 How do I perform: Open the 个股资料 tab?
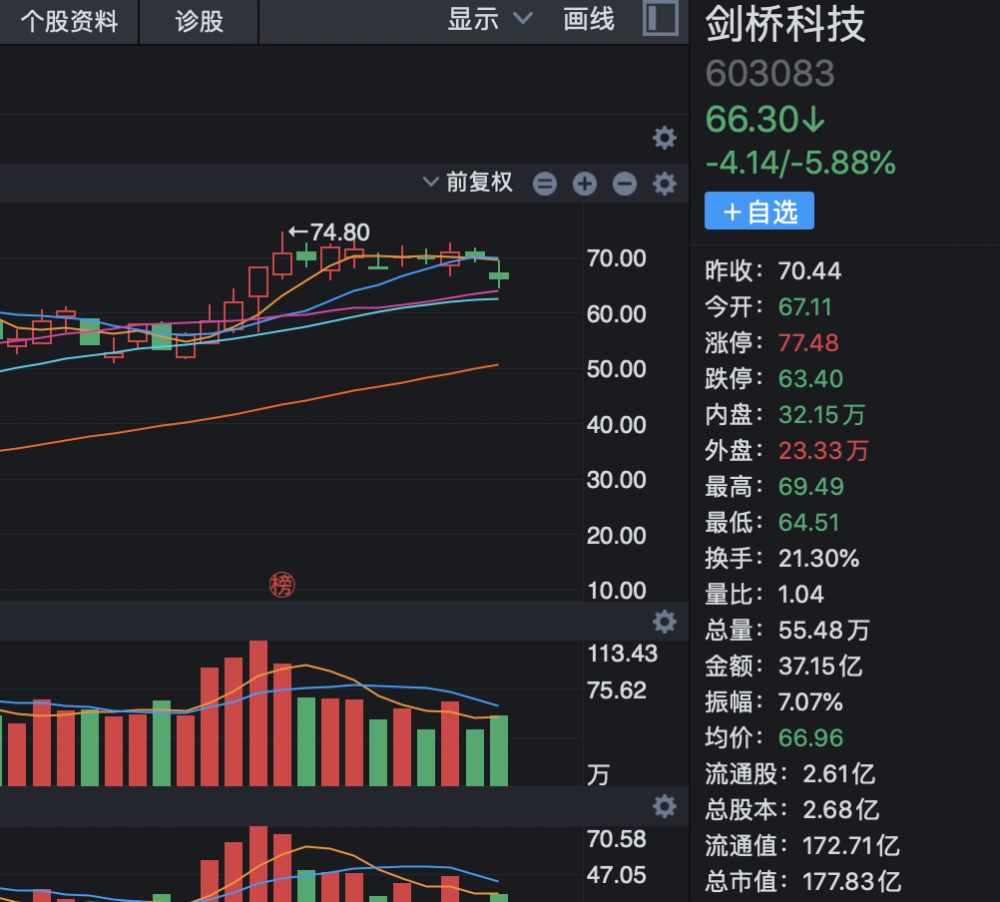(69, 21)
